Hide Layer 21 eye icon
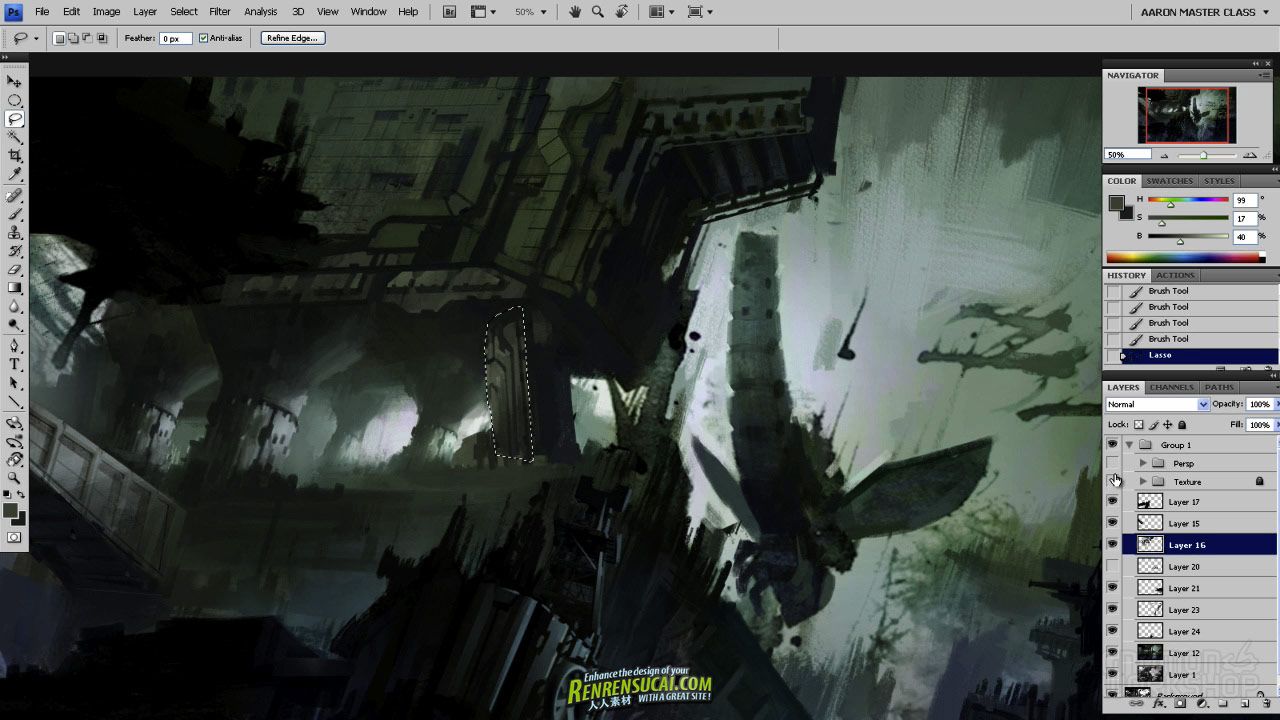The image size is (1280, 720). coord(1112,588)
